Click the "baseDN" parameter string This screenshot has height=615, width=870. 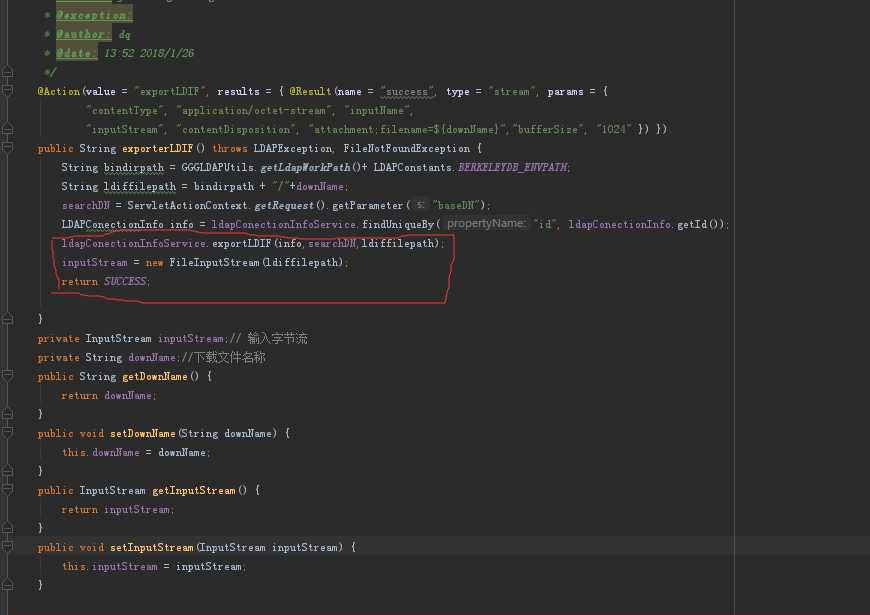[x=456, y=205]
